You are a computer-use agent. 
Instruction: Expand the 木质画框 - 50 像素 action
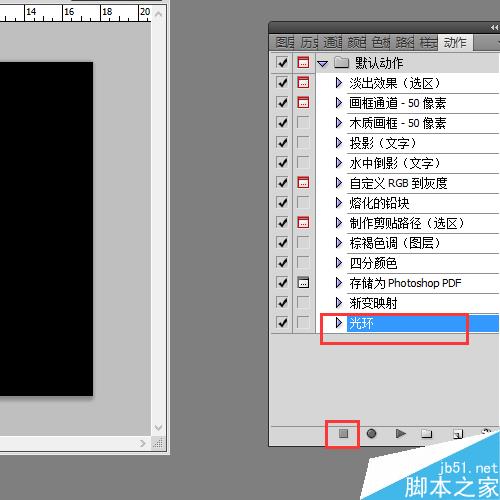339,123
